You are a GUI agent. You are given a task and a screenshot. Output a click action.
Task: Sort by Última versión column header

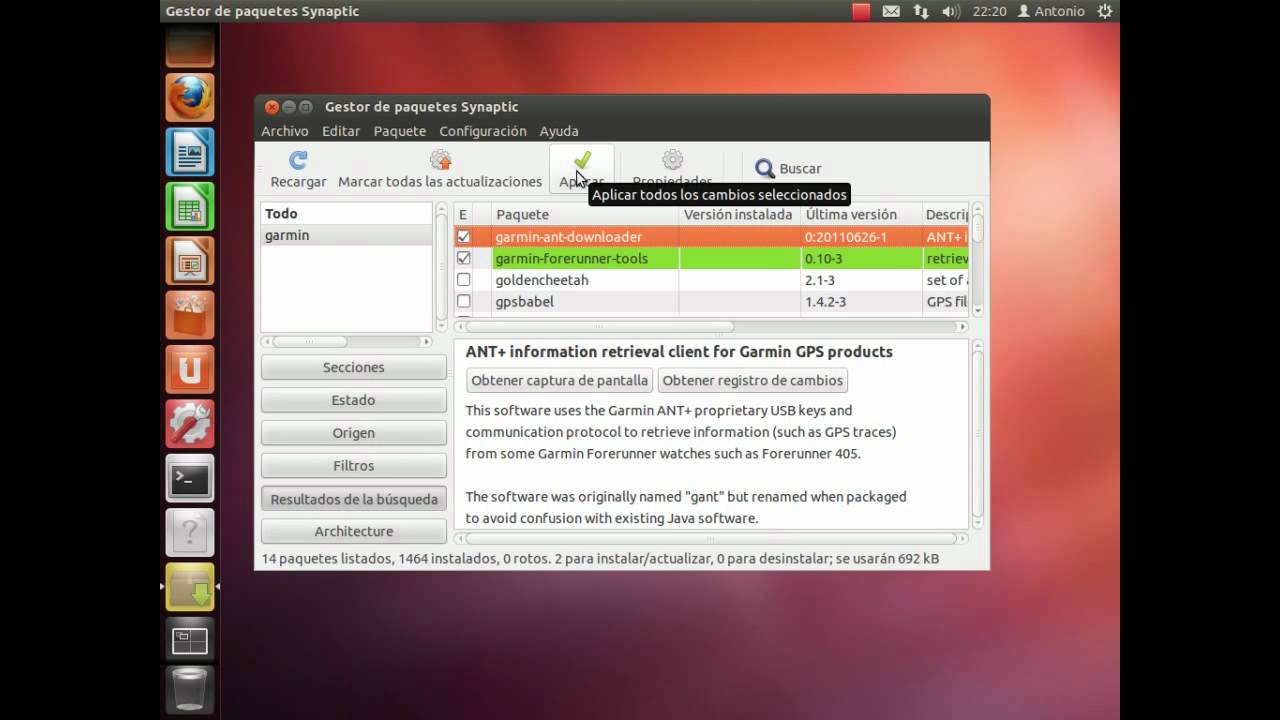[x=861, y=214]
